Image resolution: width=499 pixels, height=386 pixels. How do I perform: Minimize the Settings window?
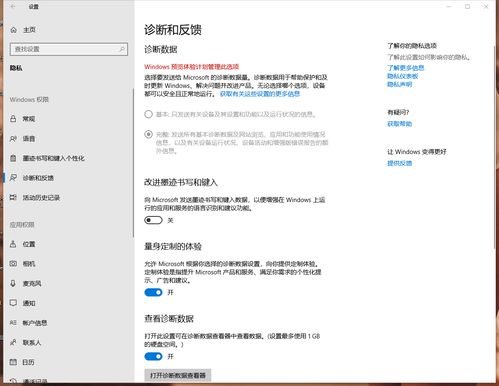449,6
